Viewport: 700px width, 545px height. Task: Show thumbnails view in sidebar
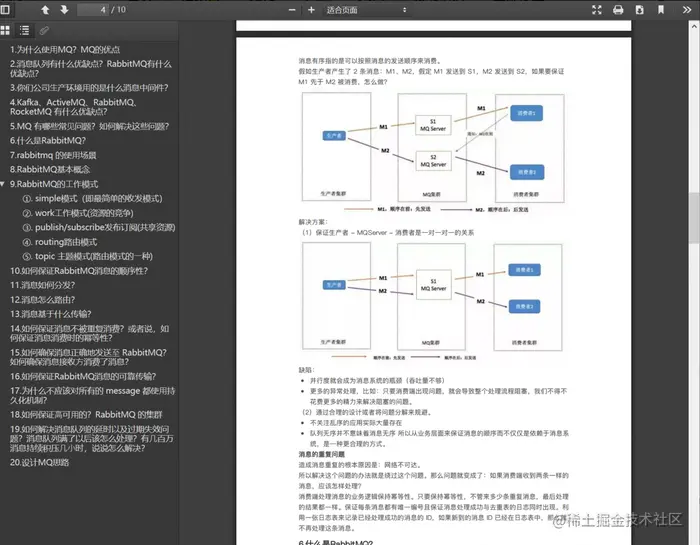(x=5, y=30)
